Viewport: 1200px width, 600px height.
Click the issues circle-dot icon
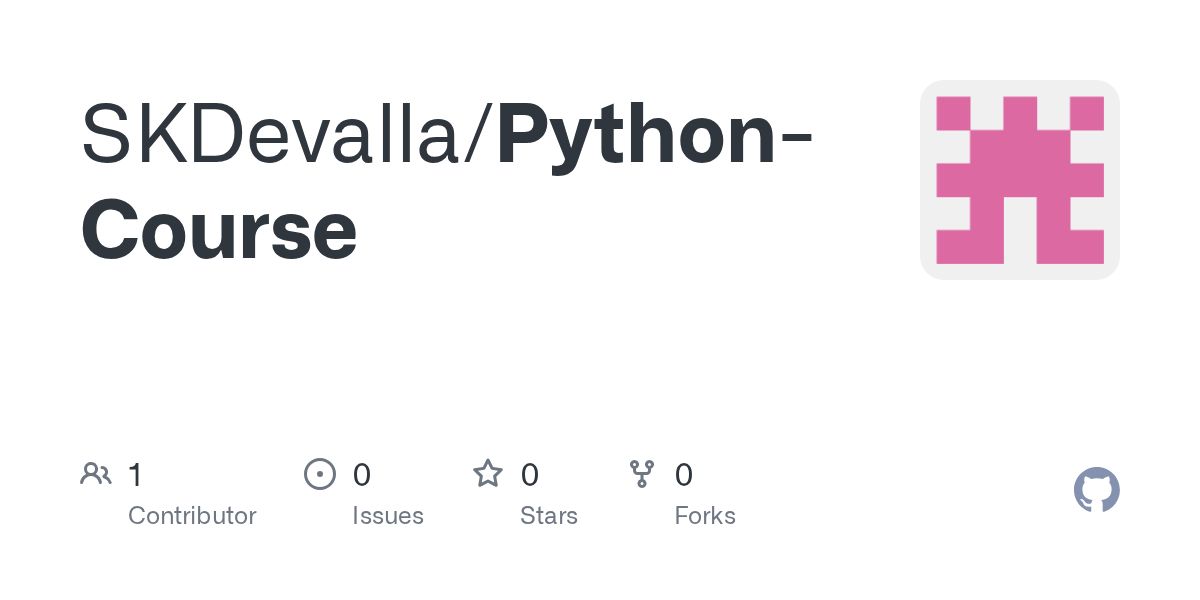pos(319,473)
